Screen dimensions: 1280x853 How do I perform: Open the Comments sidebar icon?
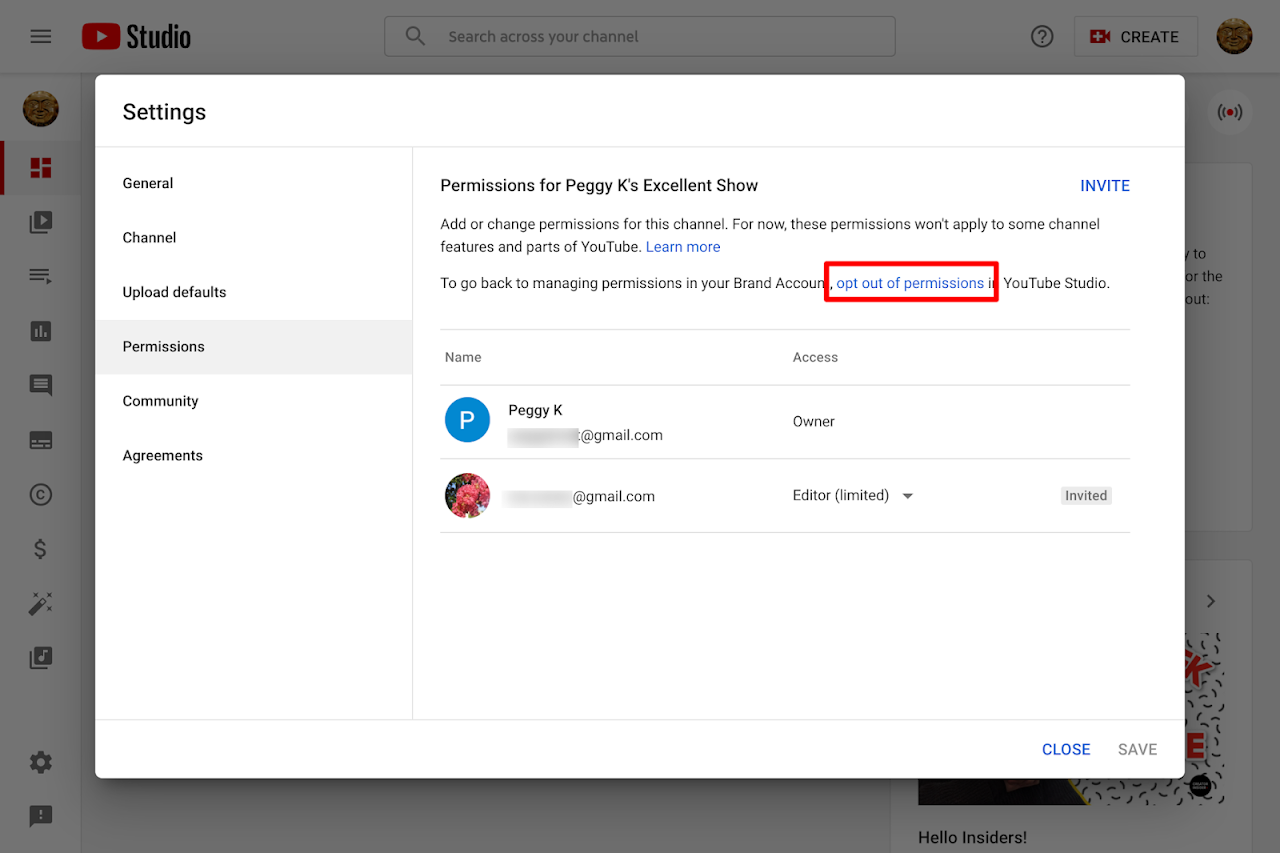coord(41,386)
